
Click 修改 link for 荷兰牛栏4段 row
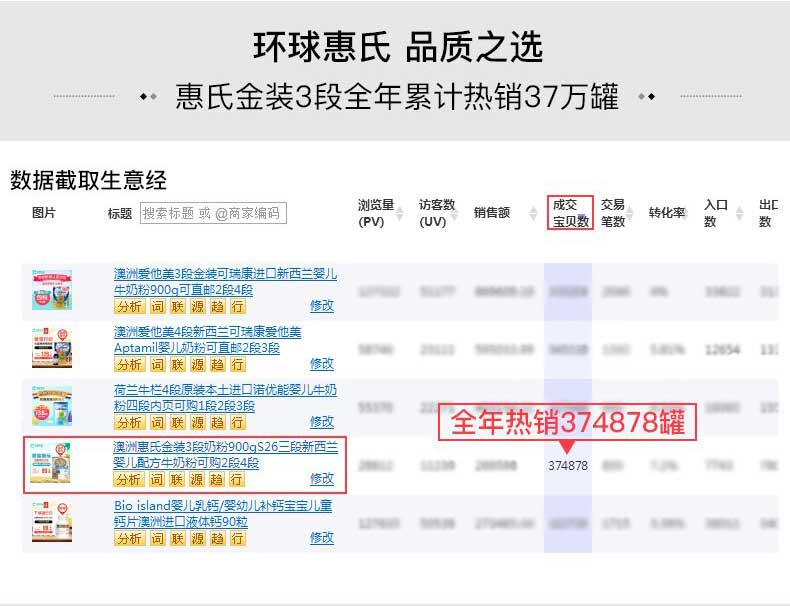point(322,421)
